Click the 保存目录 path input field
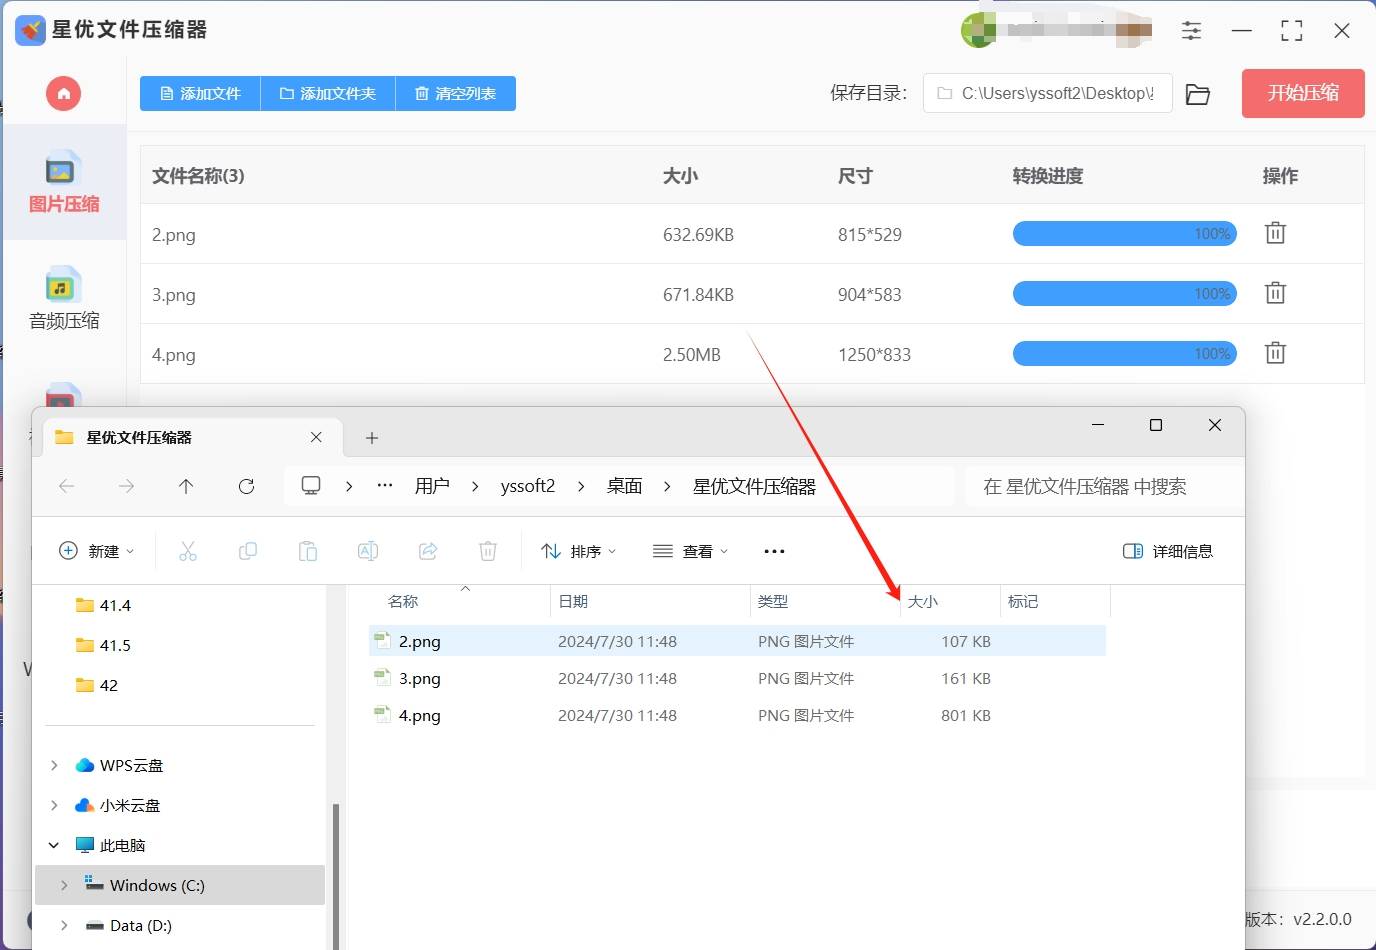Screen dimensions: 1376x950 point(1047,93)
